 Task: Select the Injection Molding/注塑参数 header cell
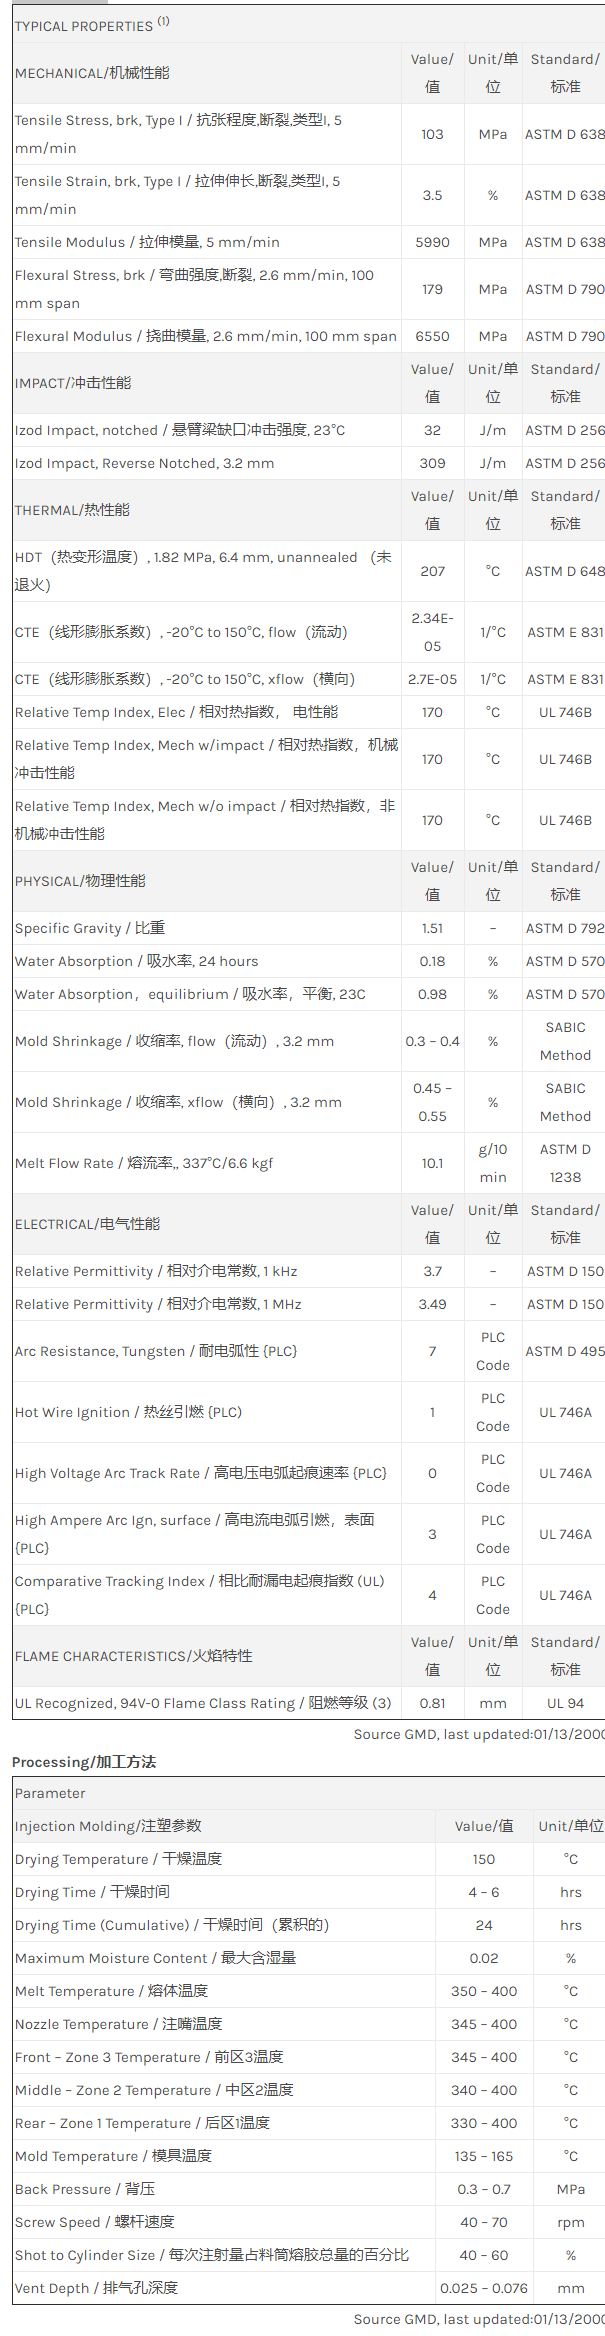(108, 1826)
